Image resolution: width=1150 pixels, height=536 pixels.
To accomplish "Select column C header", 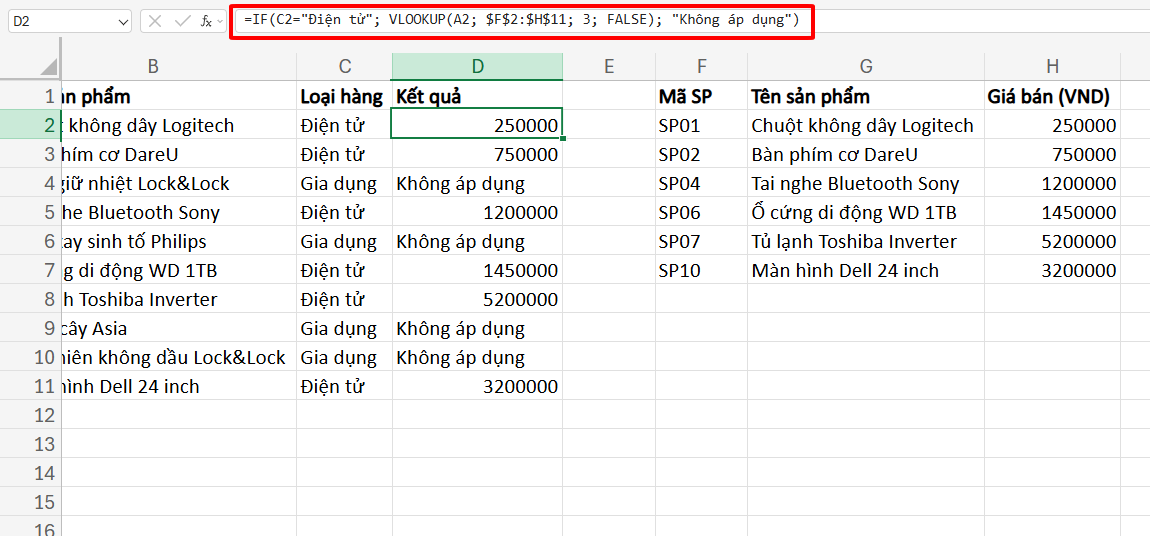I will (345, 66).
